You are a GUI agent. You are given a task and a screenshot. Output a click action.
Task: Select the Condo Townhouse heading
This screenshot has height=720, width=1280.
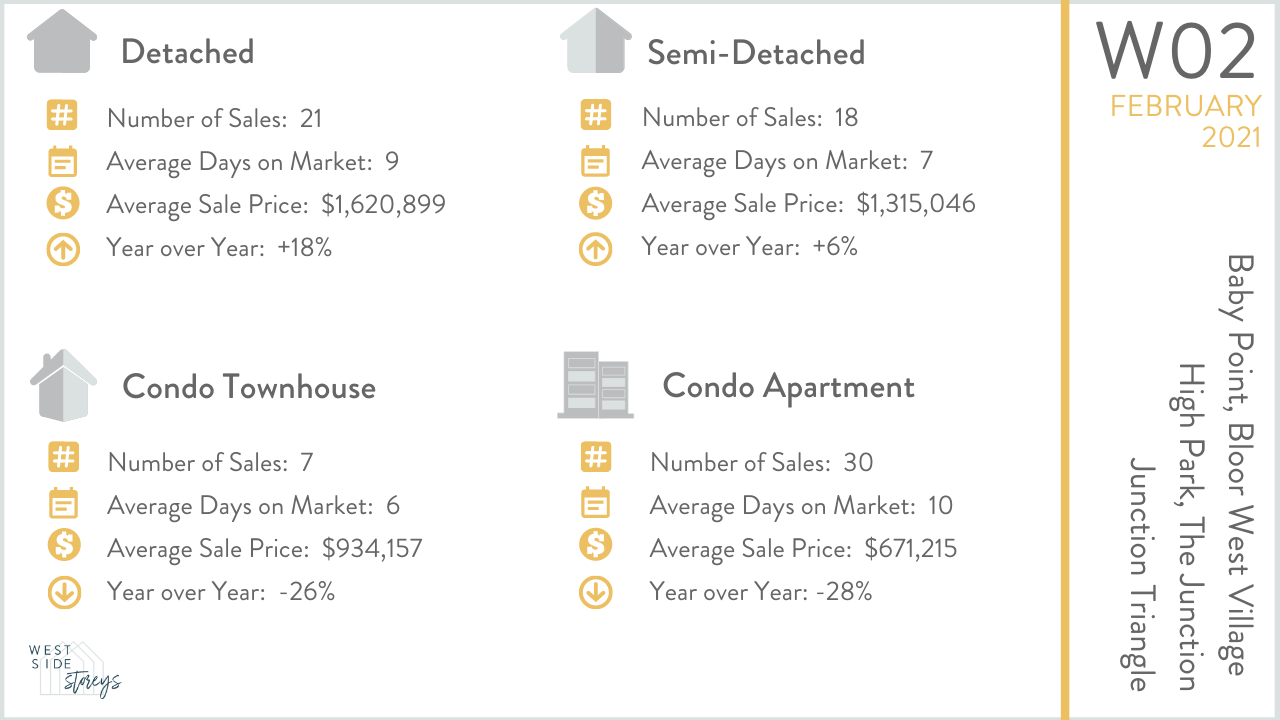(x=249, y=387)
